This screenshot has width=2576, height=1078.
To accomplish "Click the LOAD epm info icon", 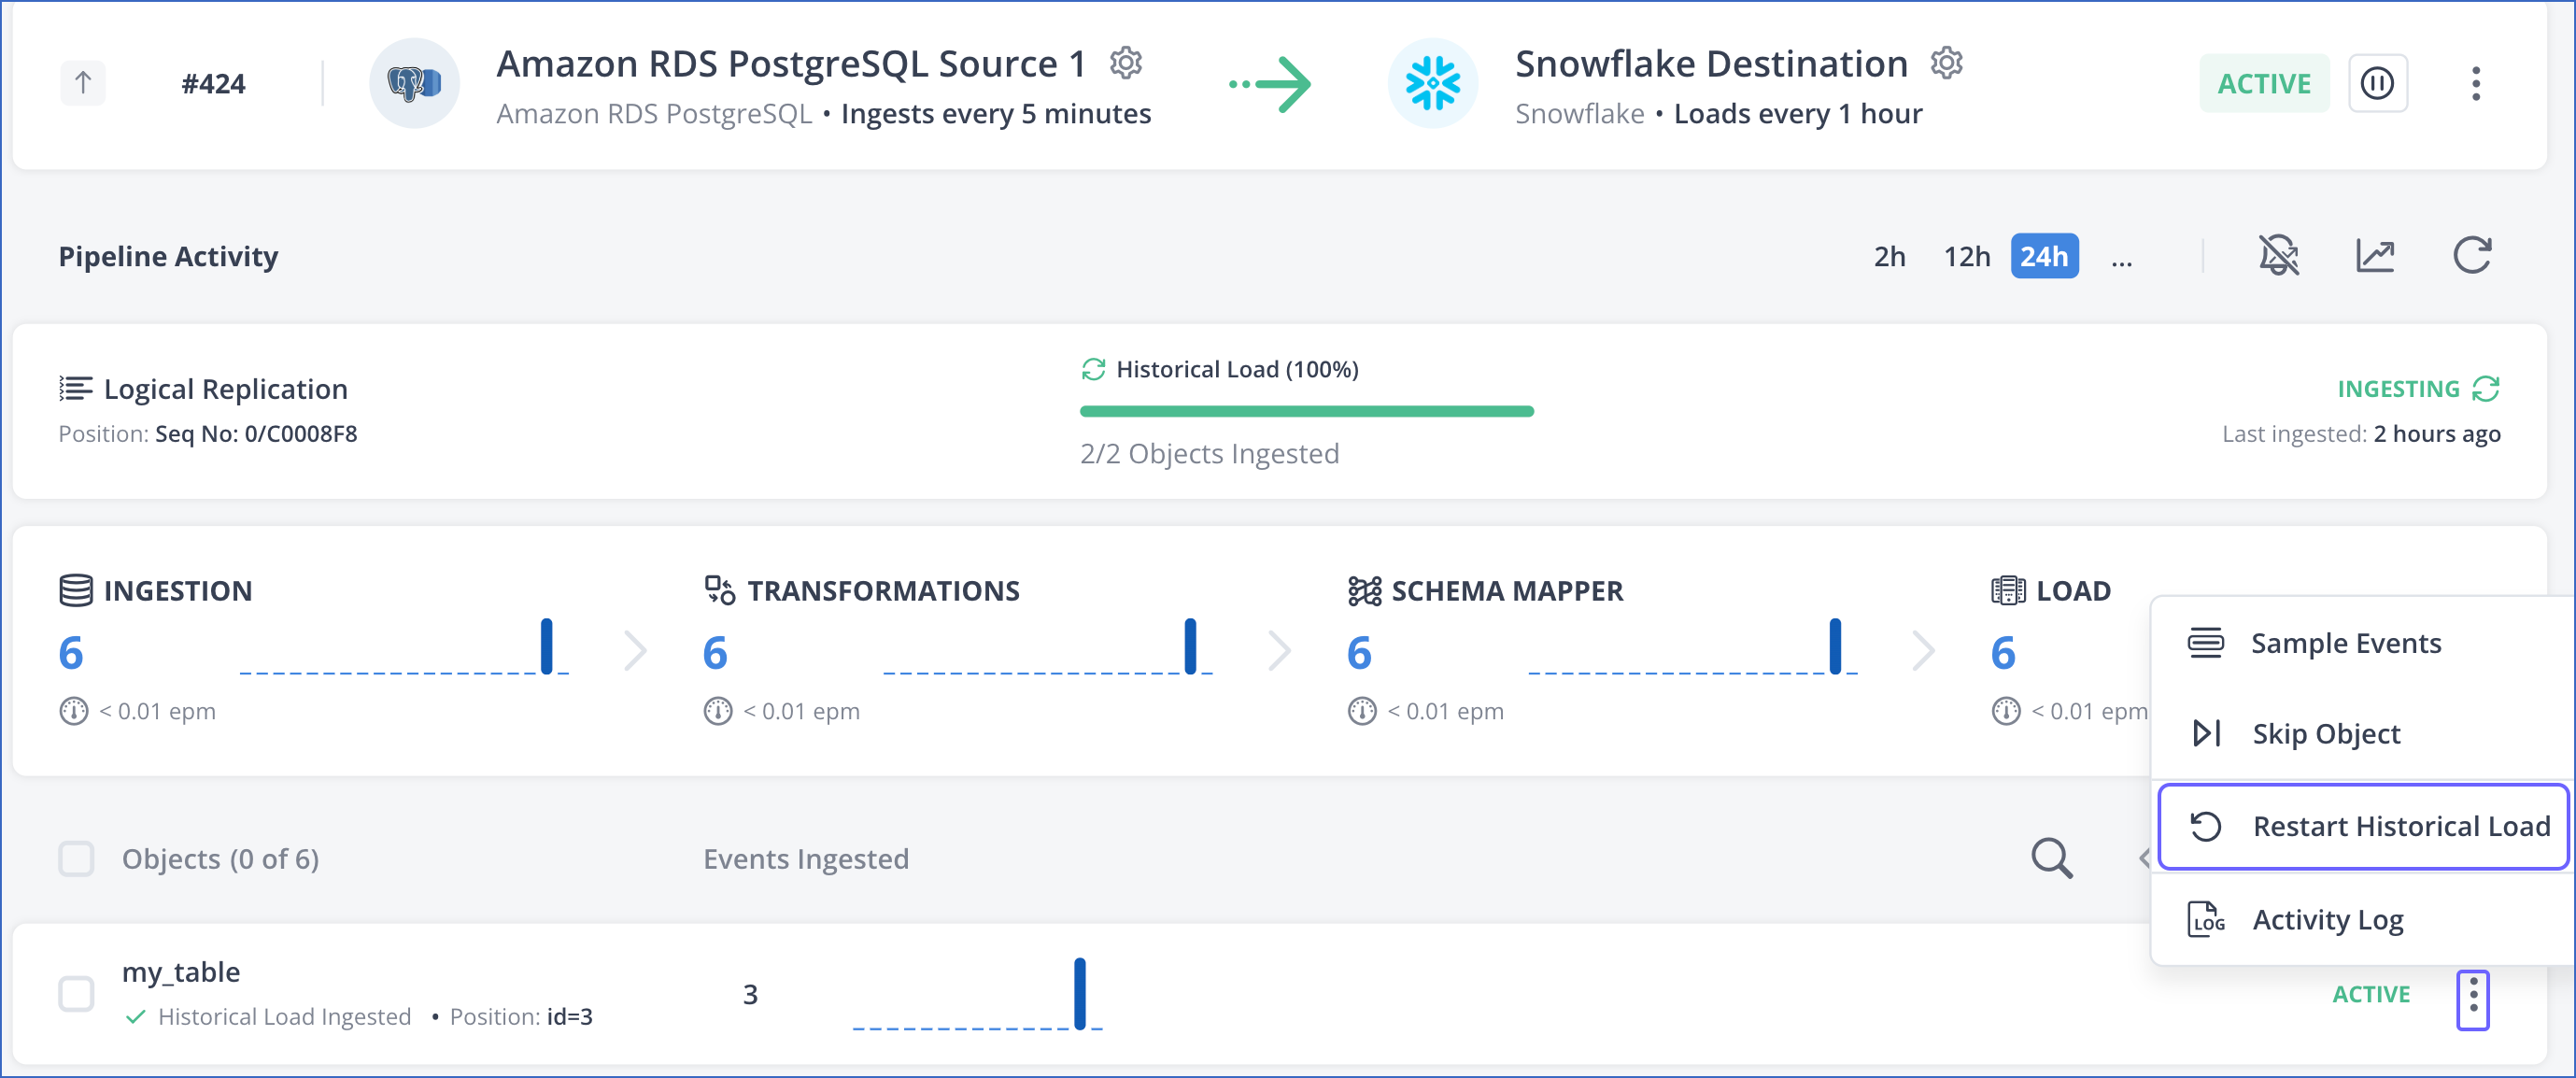I will point(2005,711).
